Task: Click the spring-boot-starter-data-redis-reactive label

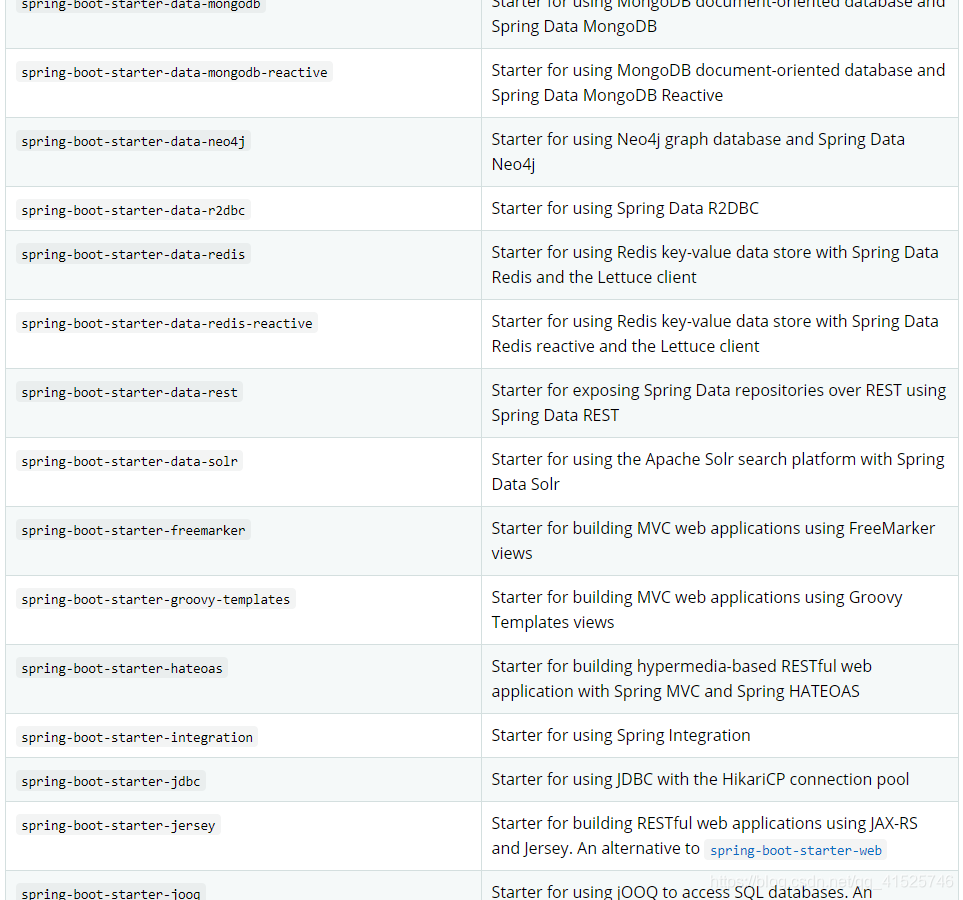Action: pyautogui.click(x=166, y=323)
